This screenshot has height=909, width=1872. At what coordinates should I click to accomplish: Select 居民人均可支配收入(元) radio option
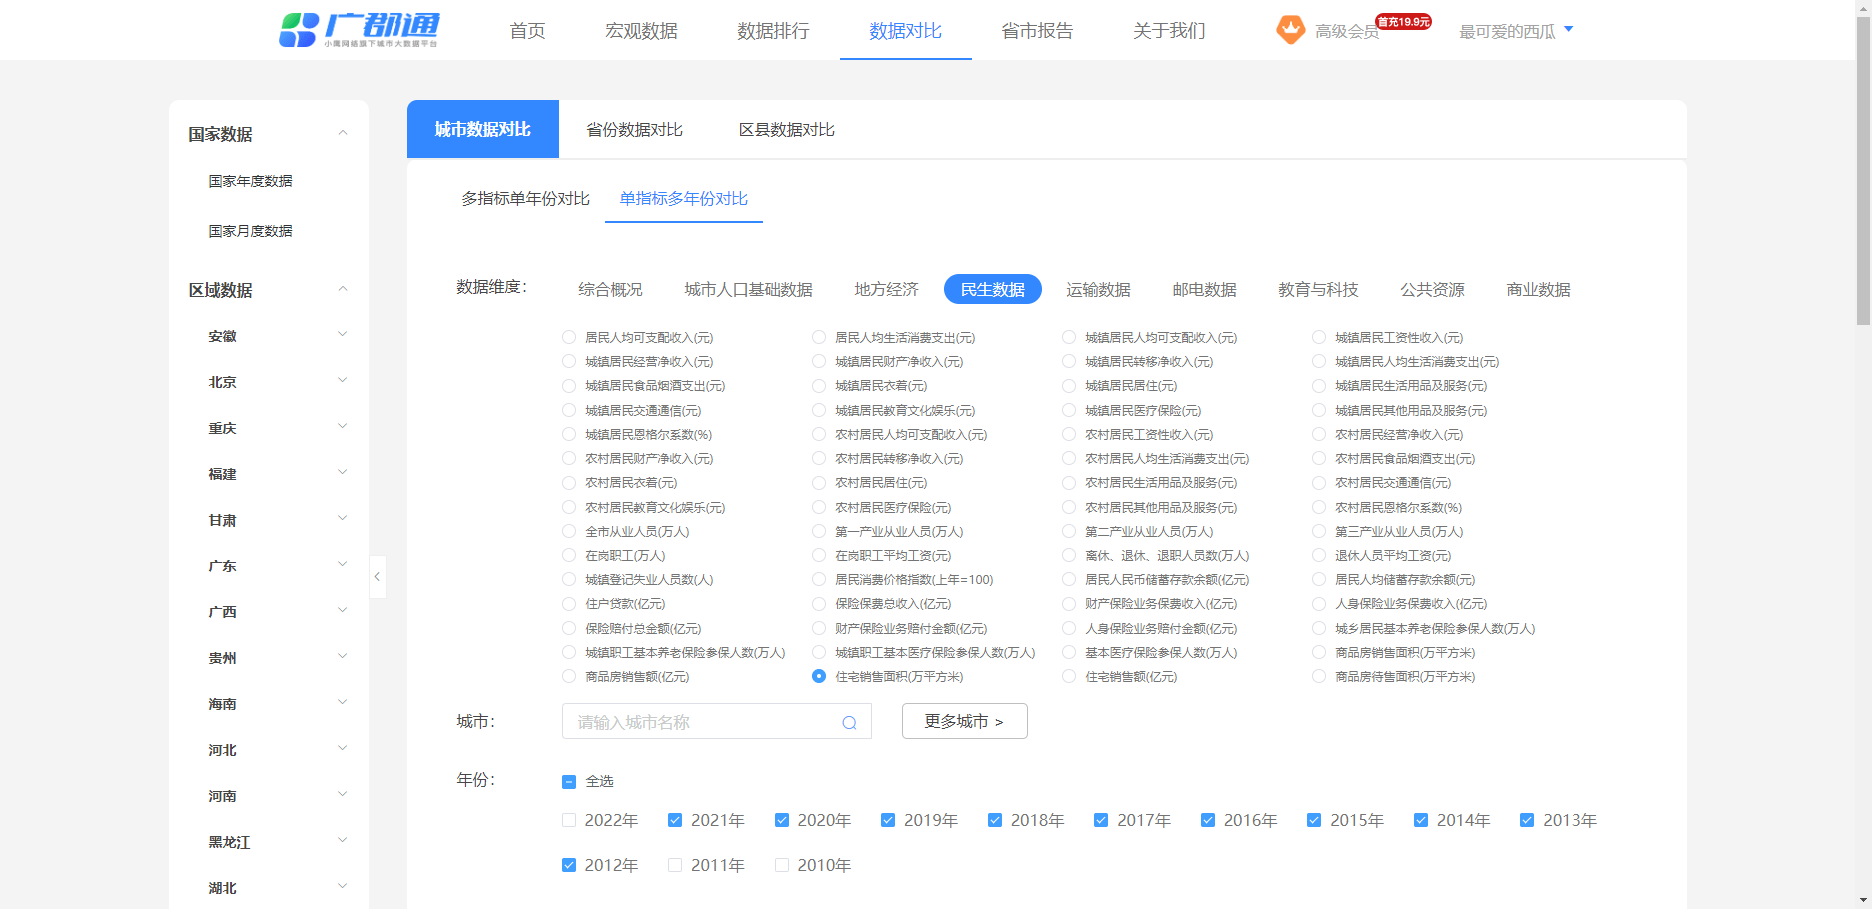[569, 338]
